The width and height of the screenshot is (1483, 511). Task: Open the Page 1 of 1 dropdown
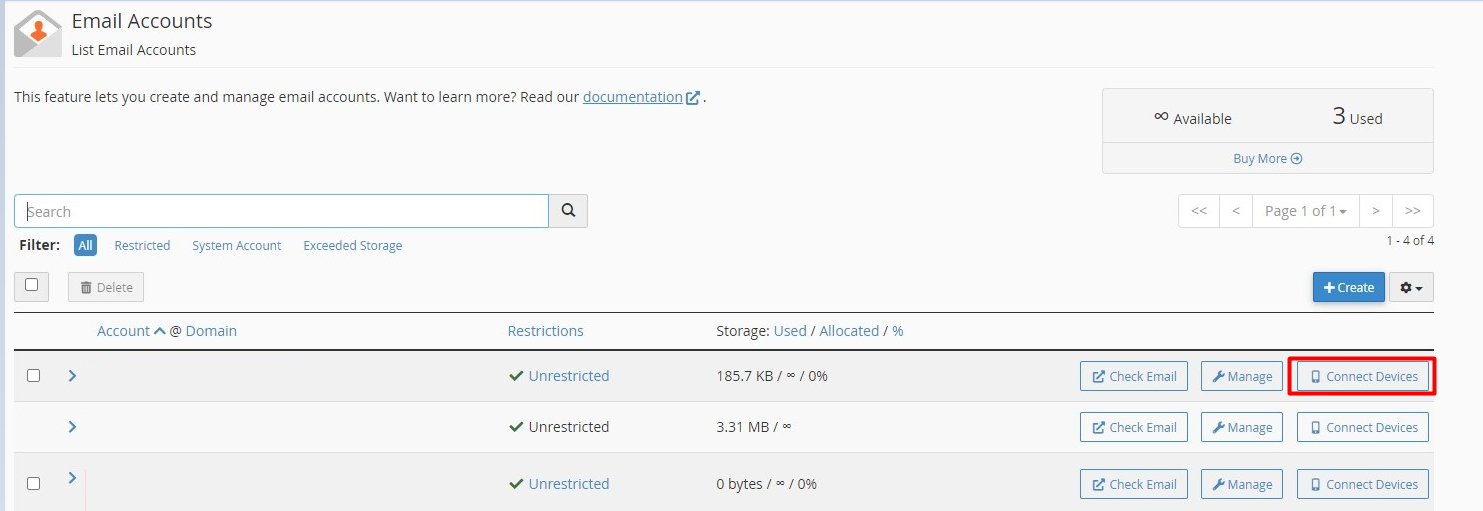1304,211
